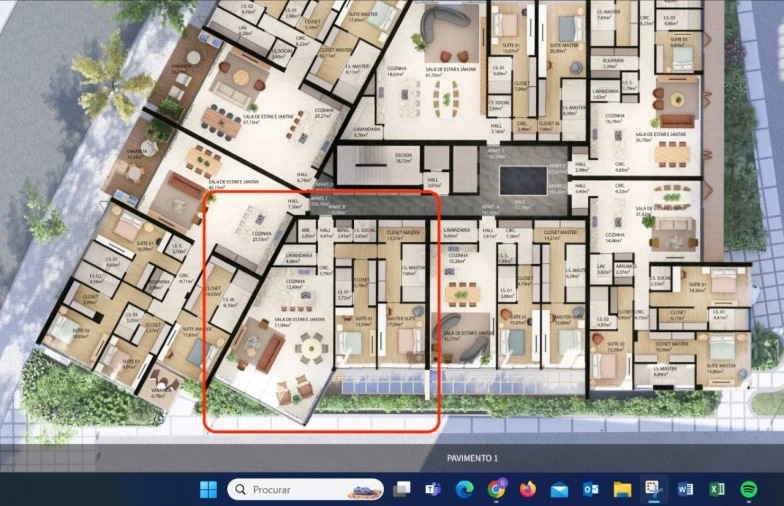Open the Mail app envelope icon
The height and width of the screenshot is (506, 784).
[559, 490]
